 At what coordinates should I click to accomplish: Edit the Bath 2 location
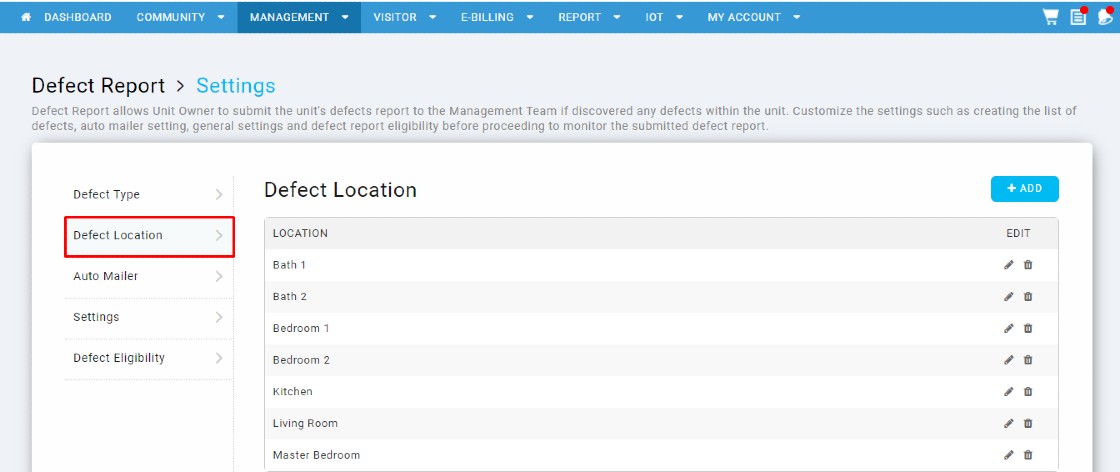tap(1009, 296)
